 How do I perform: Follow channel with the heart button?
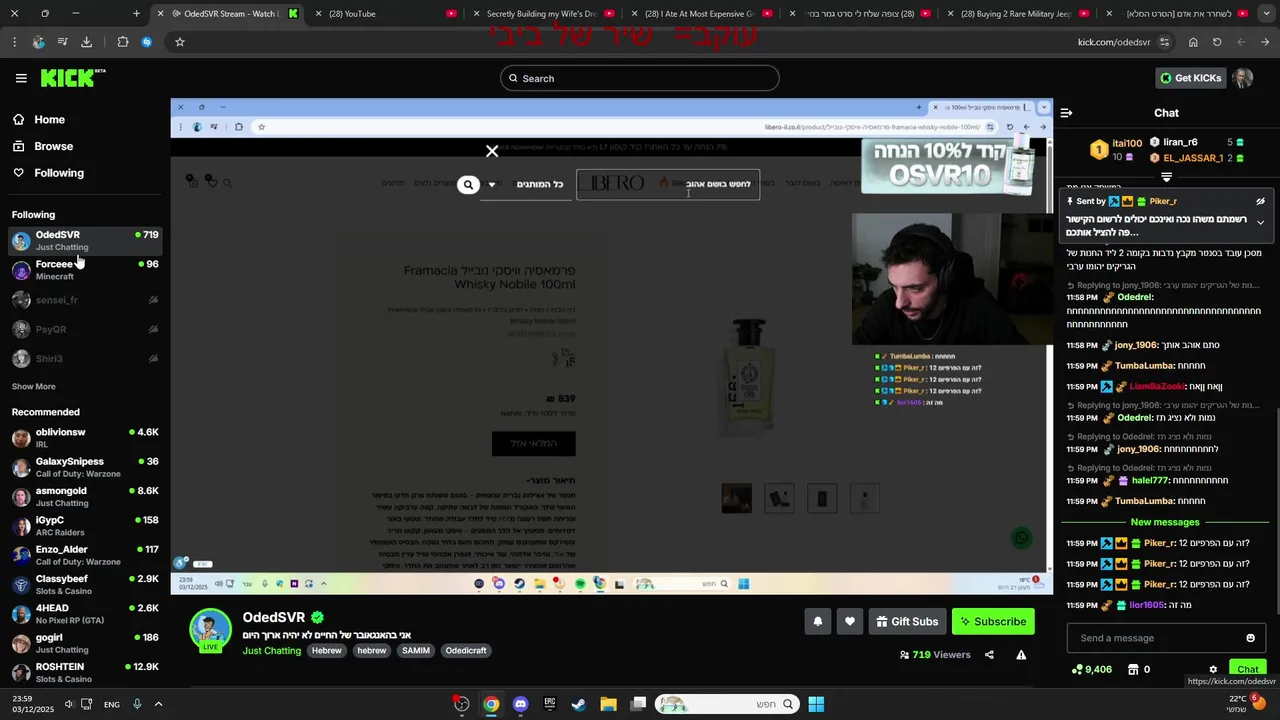(x=849, y=621)
